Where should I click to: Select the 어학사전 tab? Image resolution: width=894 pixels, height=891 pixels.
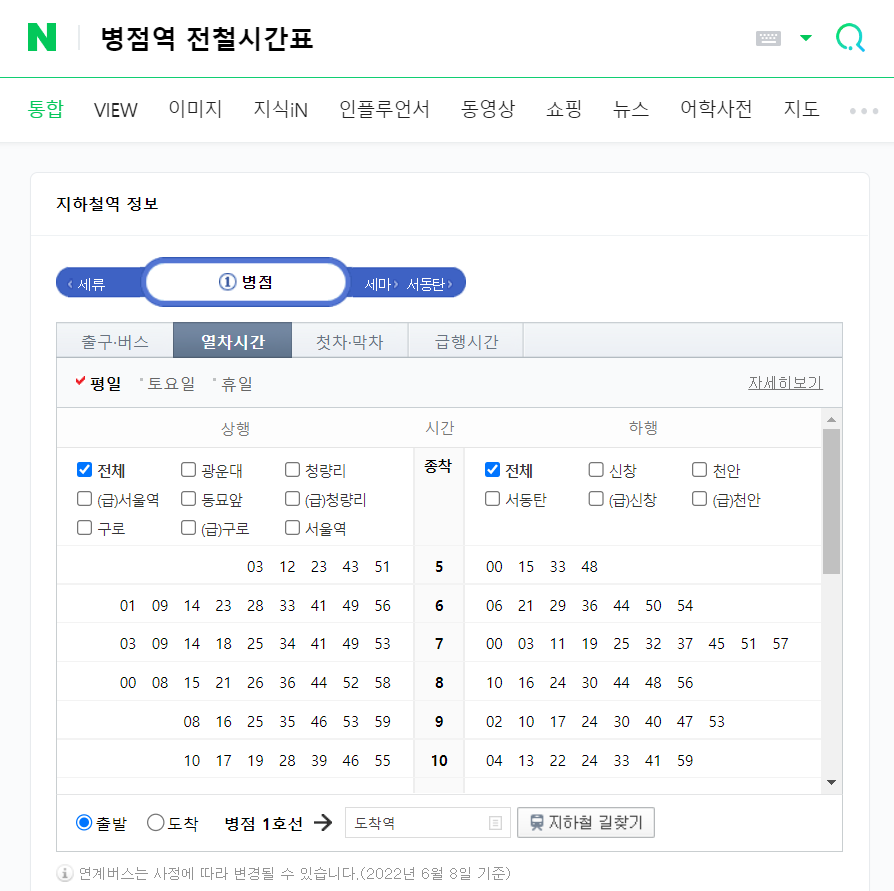[x=716, y=109]
